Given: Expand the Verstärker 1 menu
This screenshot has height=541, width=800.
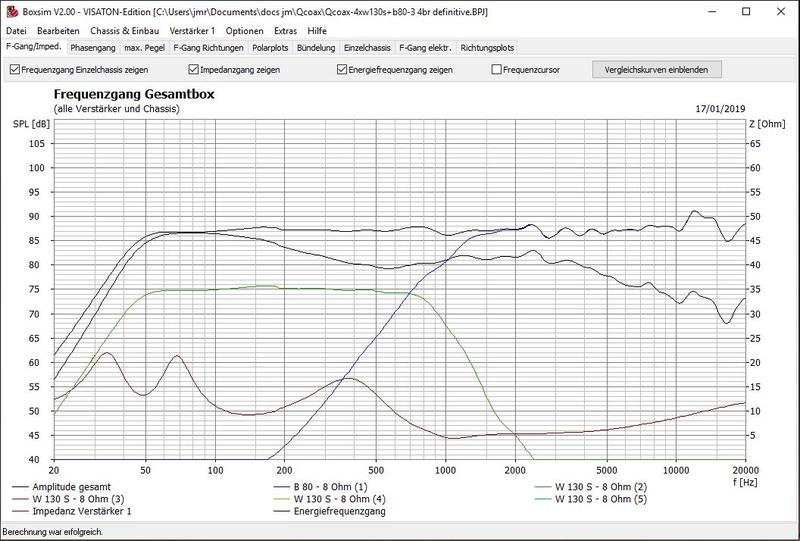Looking at the screenshot, I should click(x=192, y=31).
